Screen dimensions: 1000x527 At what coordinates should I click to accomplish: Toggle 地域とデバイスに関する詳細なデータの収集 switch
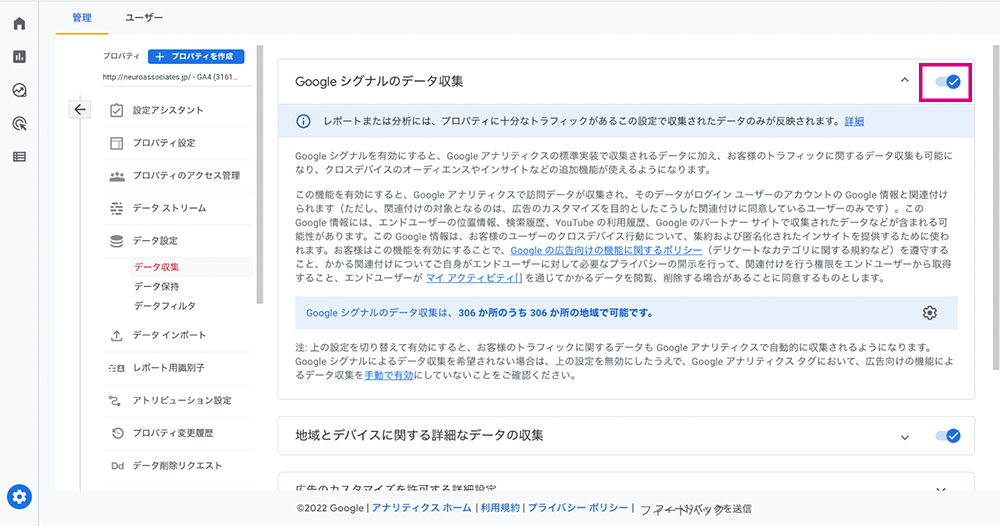948,436
